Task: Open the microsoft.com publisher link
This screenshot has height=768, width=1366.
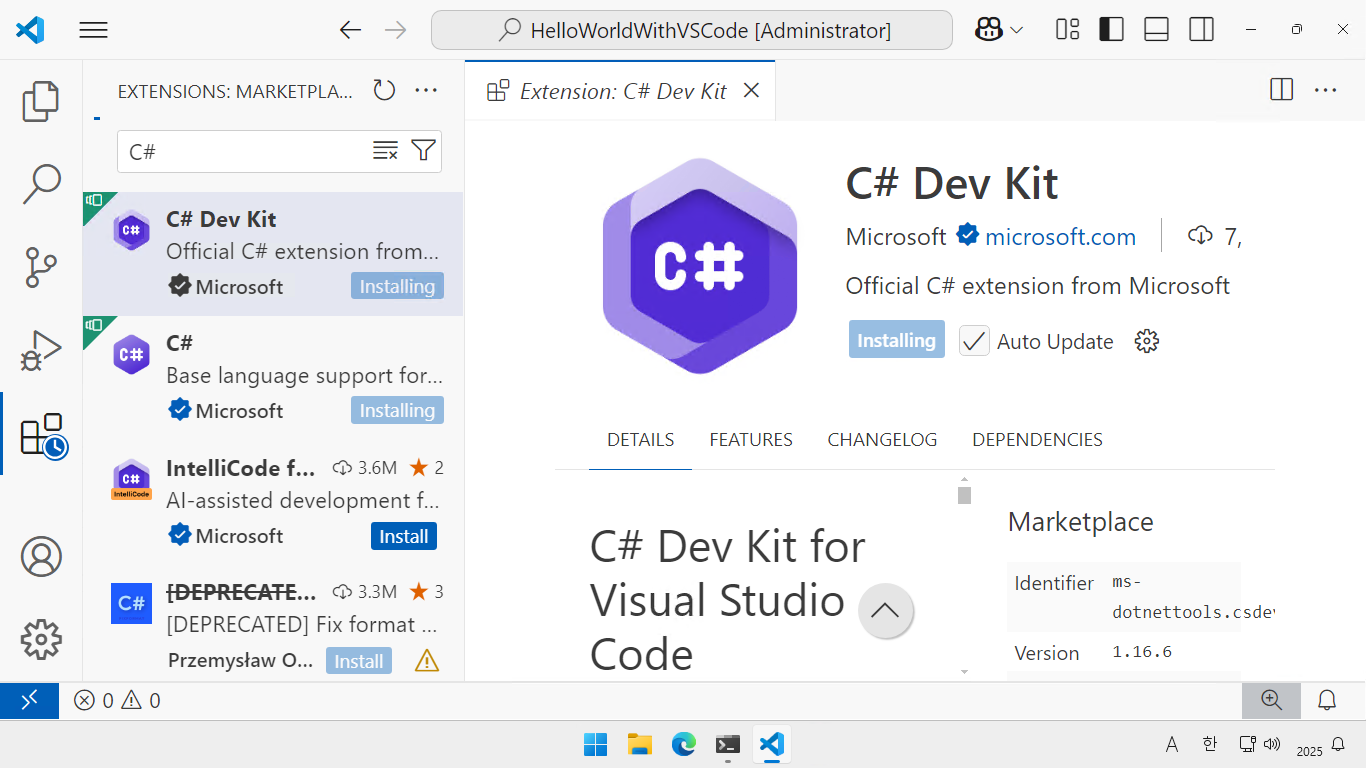Action: point(1060,236)
